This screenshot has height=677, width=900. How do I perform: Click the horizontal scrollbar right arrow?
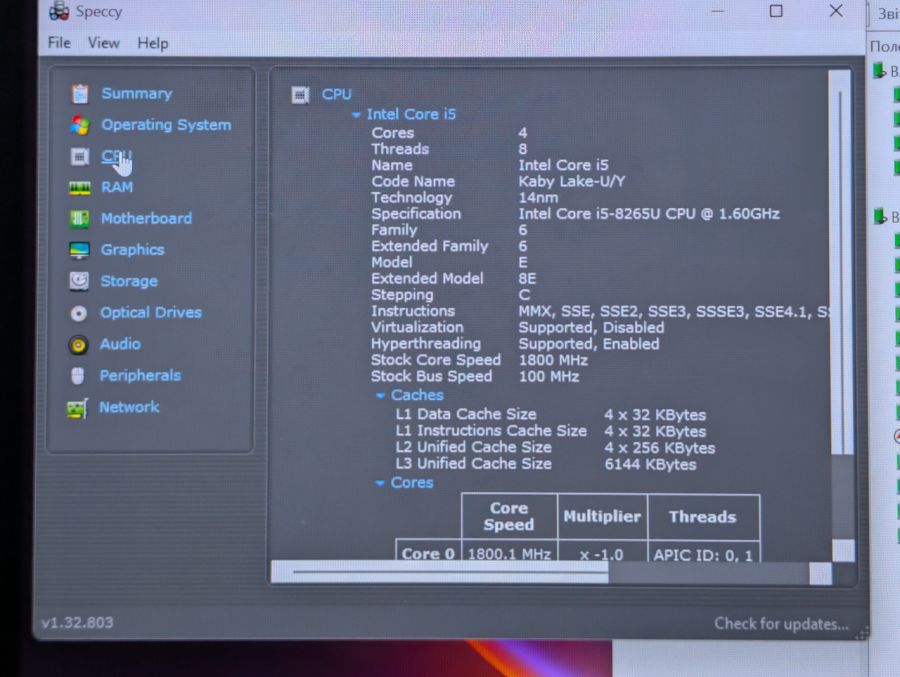[821, 573]
